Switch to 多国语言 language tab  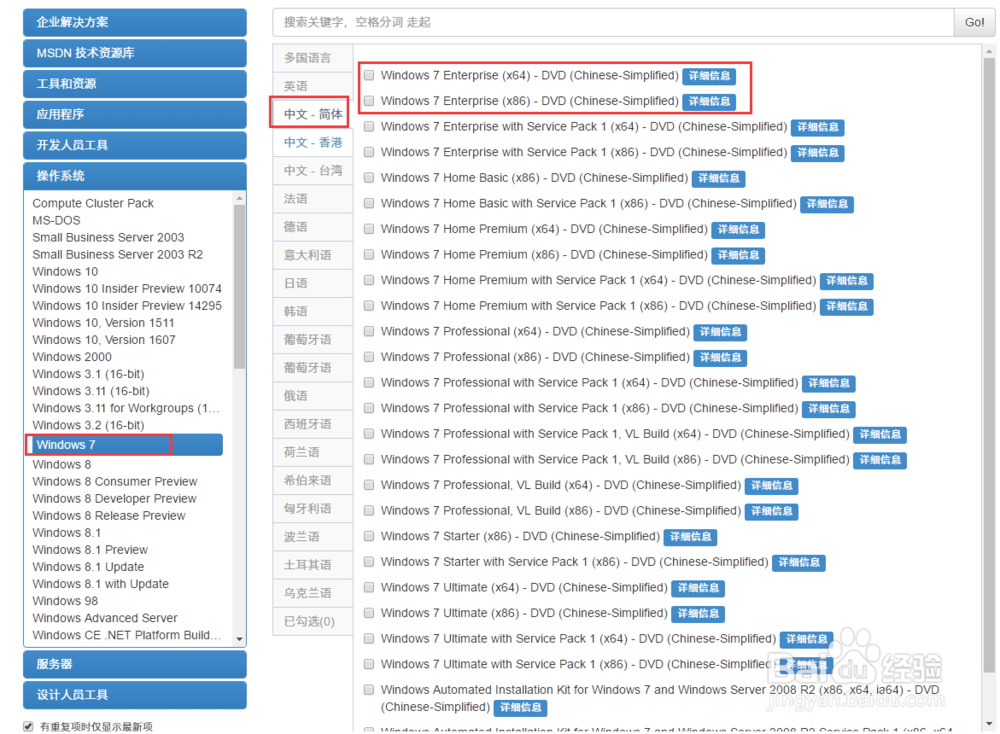click(x=312, y=58)
